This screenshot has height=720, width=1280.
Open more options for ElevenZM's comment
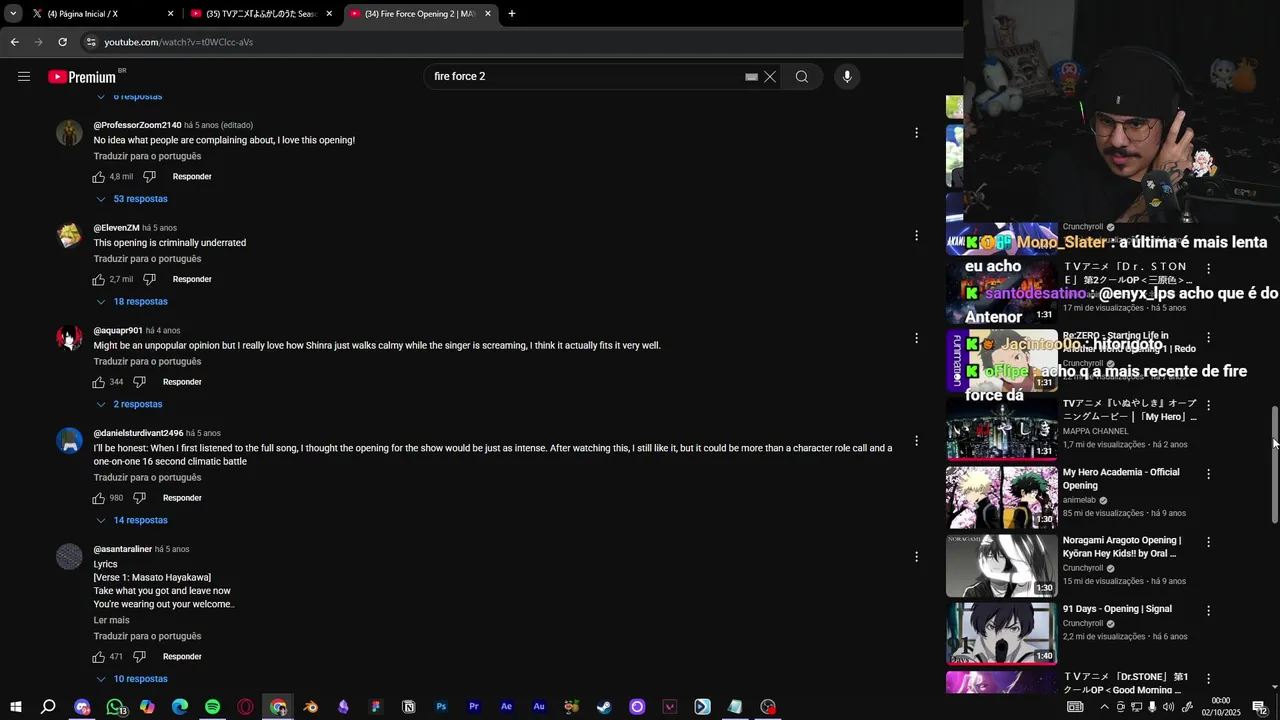tap(916, 236)
